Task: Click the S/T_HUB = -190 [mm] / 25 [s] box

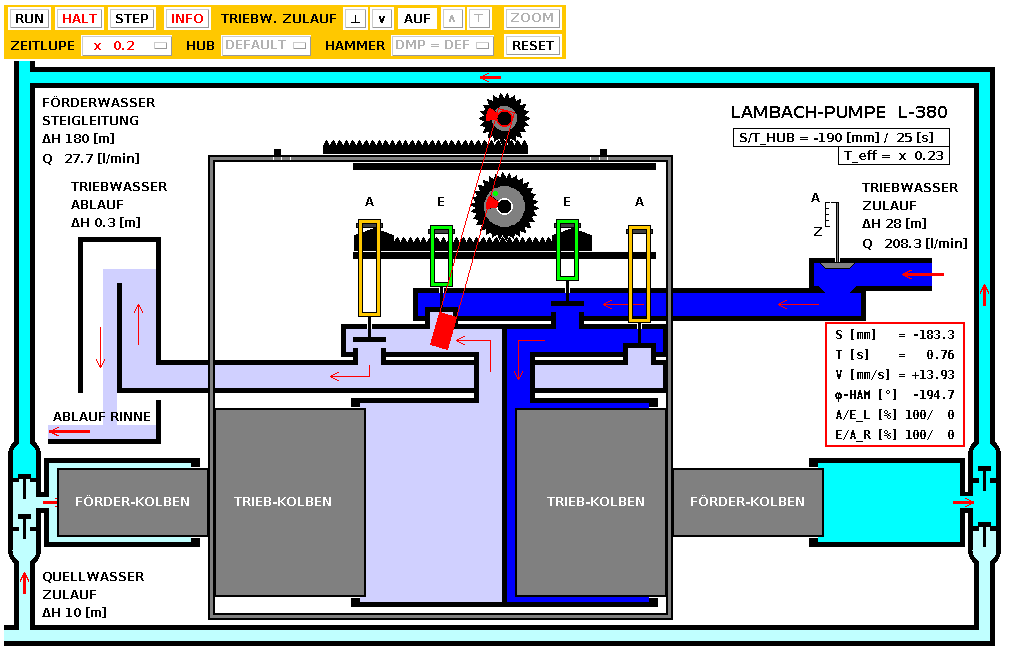Action: (x=841, y=137)
